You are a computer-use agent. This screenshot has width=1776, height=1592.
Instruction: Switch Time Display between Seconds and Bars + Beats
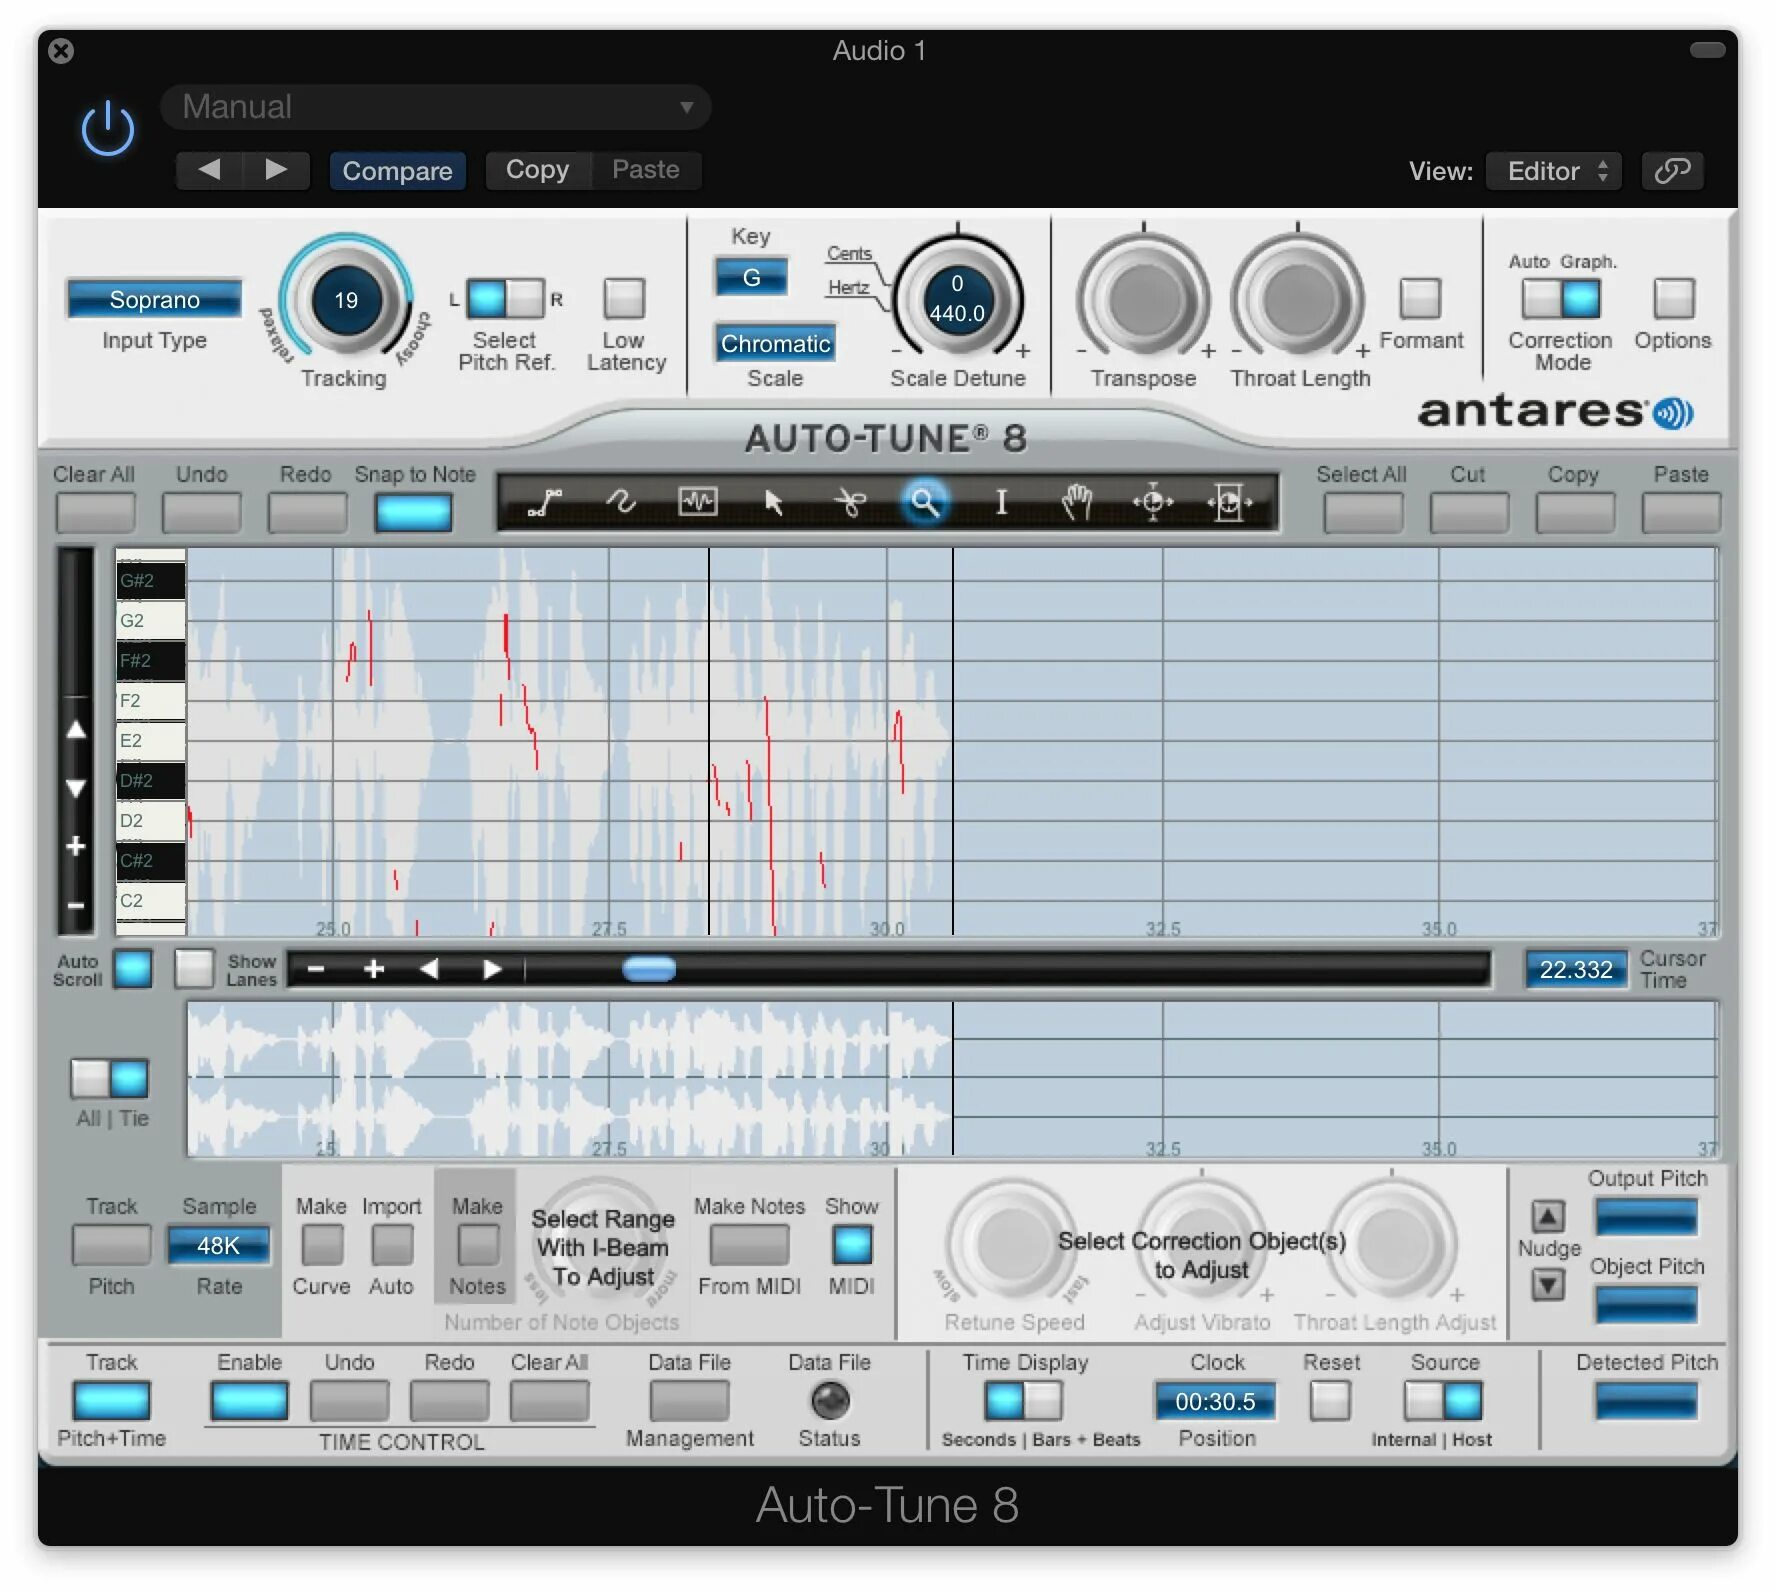tap(1023, 1400)
